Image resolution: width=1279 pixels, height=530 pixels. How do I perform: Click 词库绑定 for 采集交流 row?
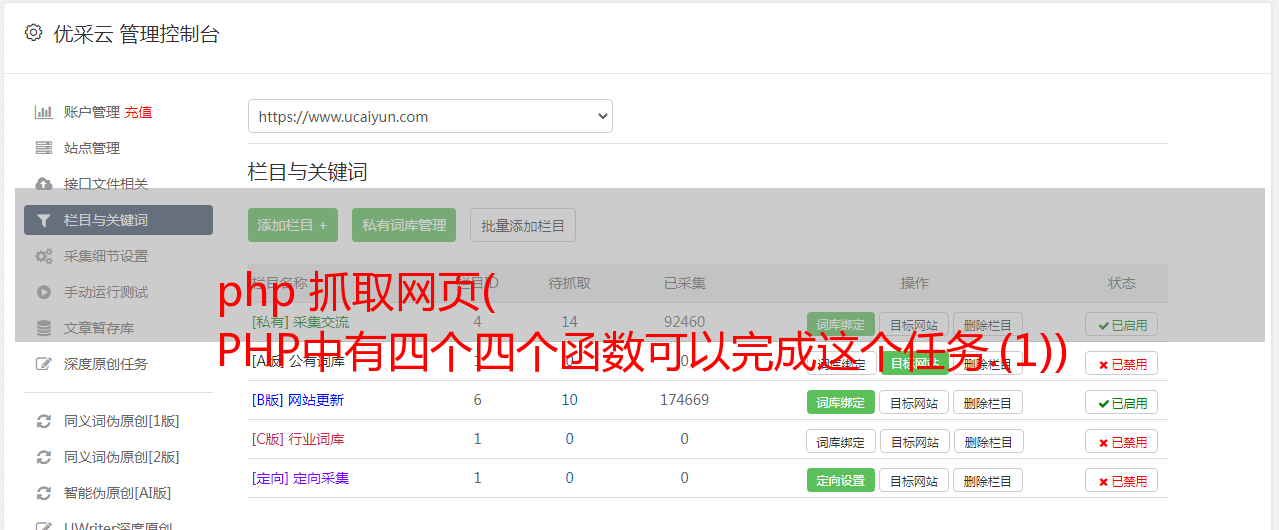point(841,324)
